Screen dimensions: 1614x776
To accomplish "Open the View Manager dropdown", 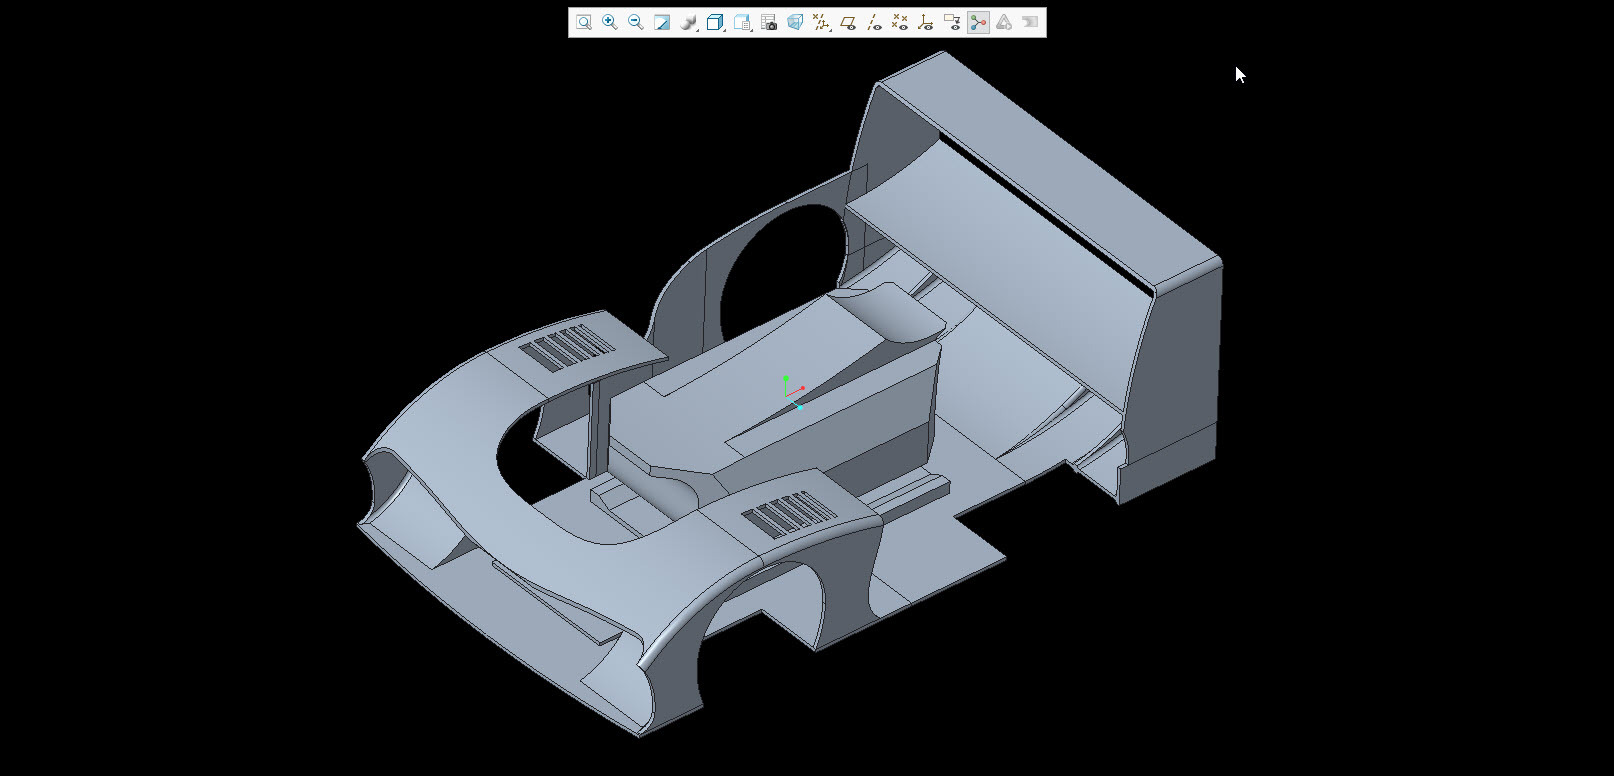I will tap(742, 22).
